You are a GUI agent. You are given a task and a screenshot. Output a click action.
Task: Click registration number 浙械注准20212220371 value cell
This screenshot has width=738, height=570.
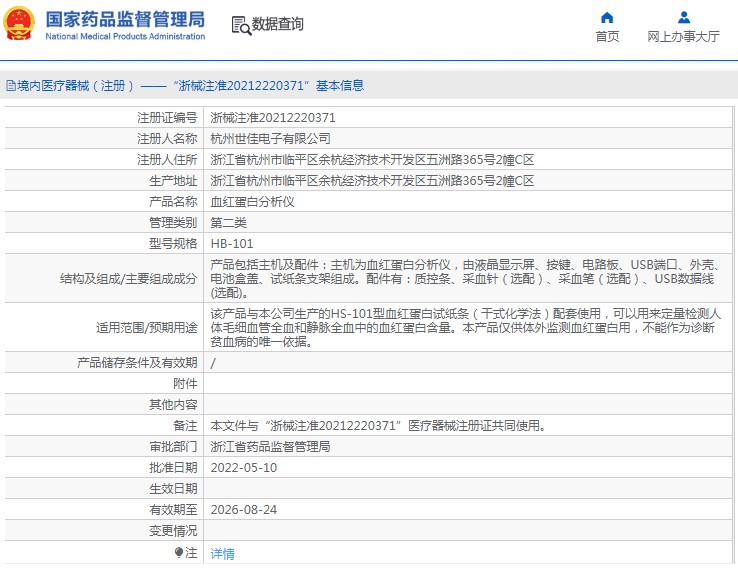272,117
